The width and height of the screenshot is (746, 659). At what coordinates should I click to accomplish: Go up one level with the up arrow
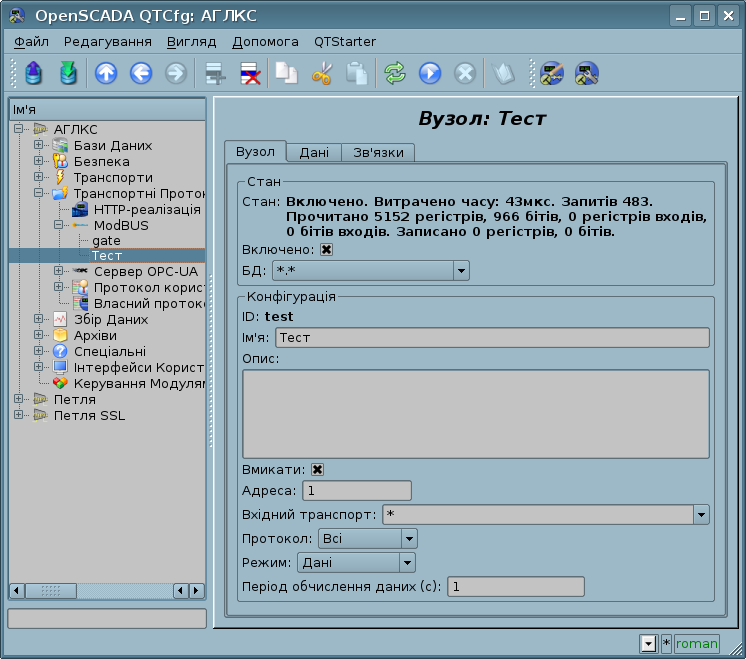(106, 73)
